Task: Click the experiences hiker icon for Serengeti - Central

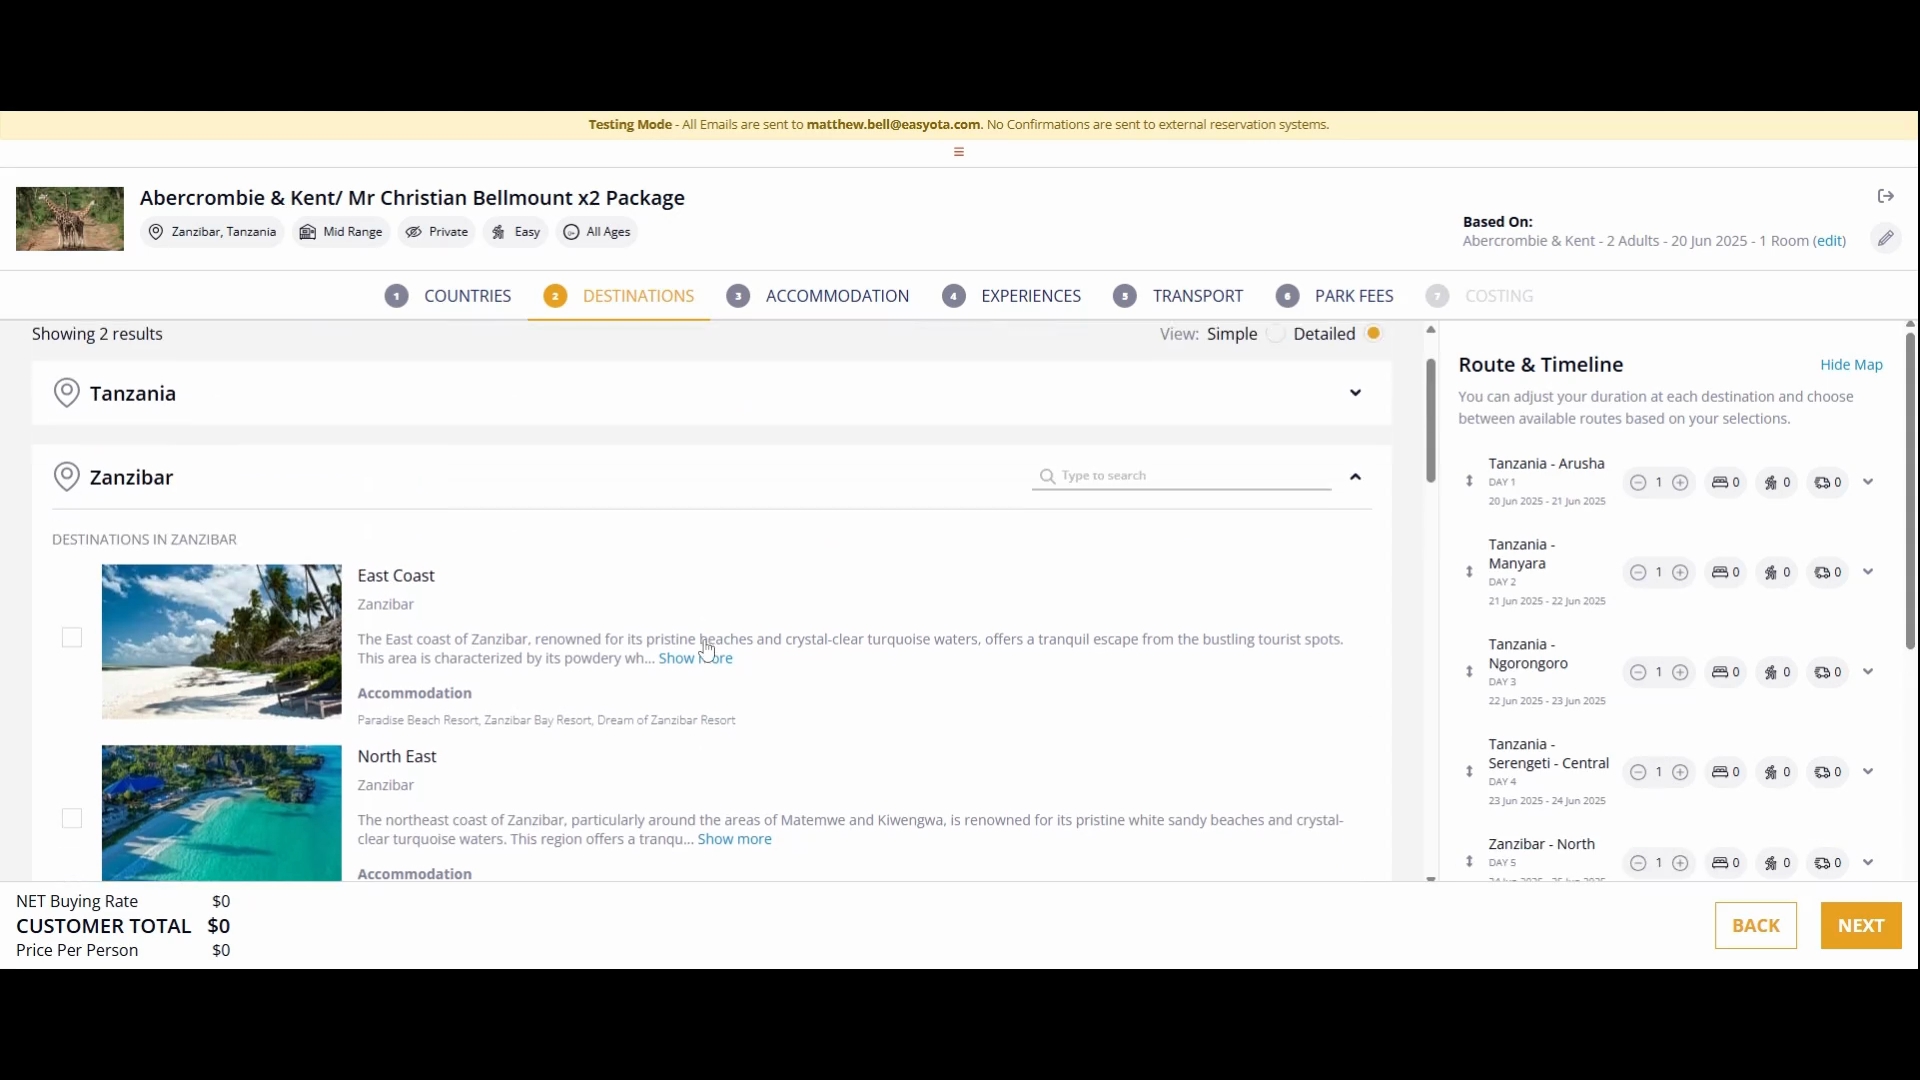Action: pos(1771,772)
